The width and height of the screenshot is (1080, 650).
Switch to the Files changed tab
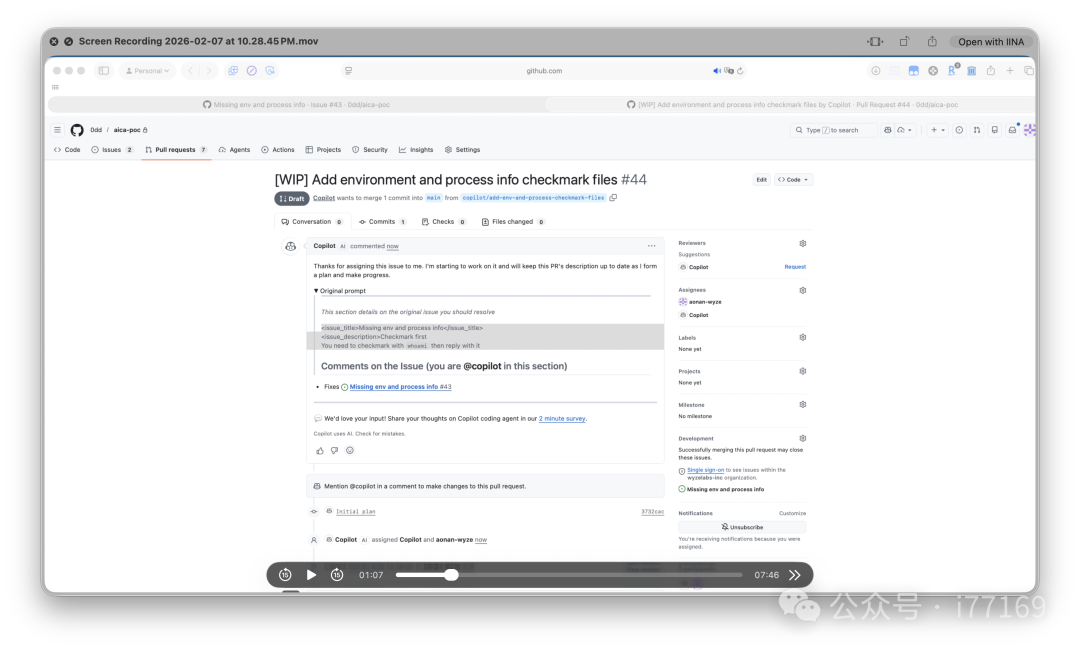point(512,222)
